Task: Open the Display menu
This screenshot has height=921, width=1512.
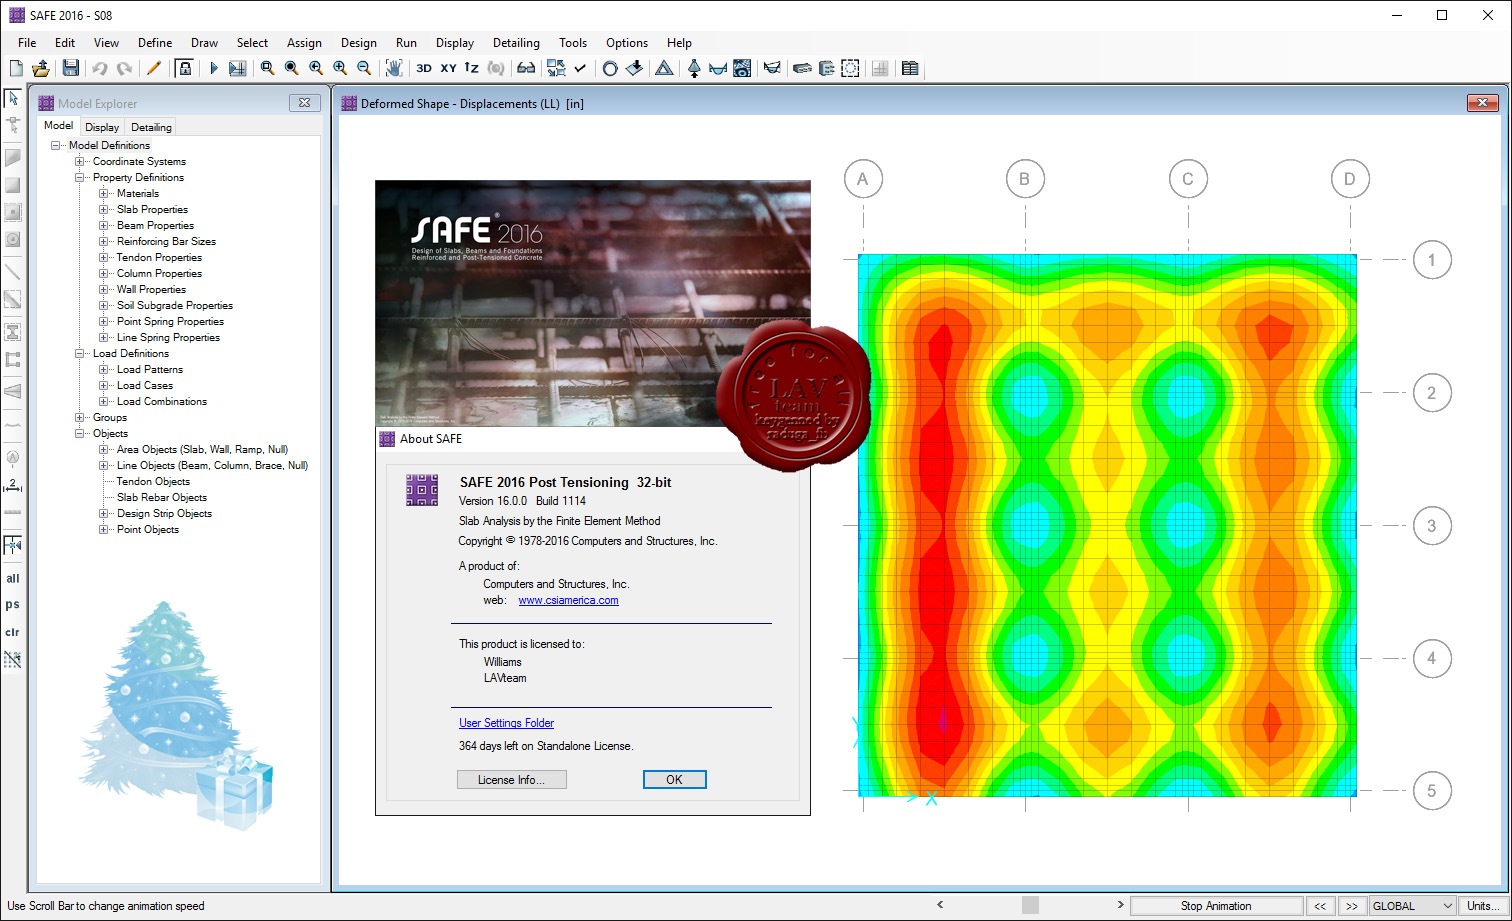Action: pyautogui.click(x=455, y=43)
